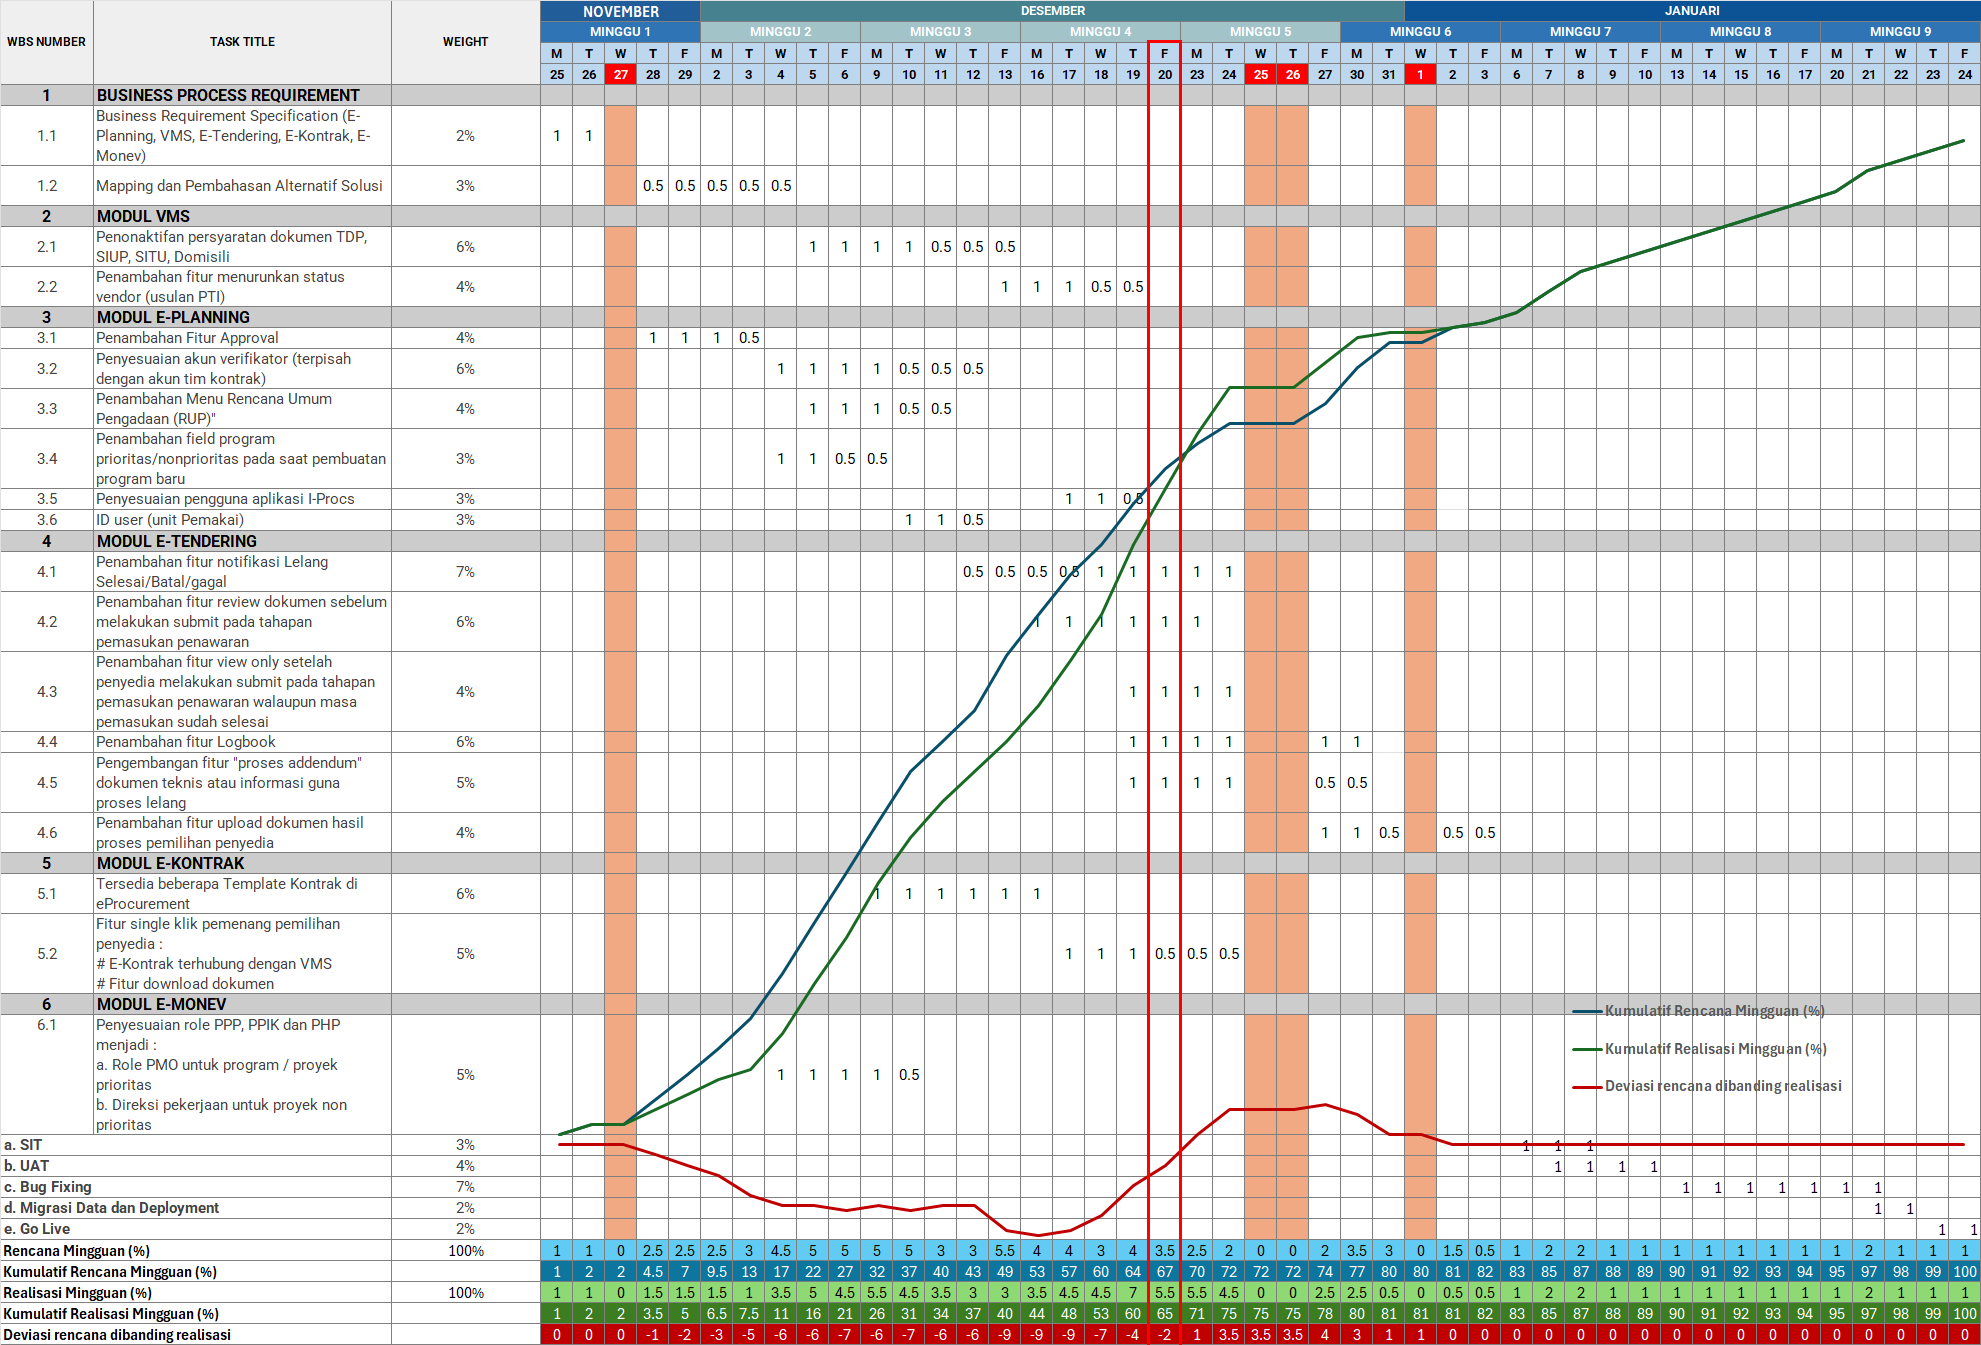Click the DESEMBER month header
1981x1345 pixels.
[x=1052, y=11]
